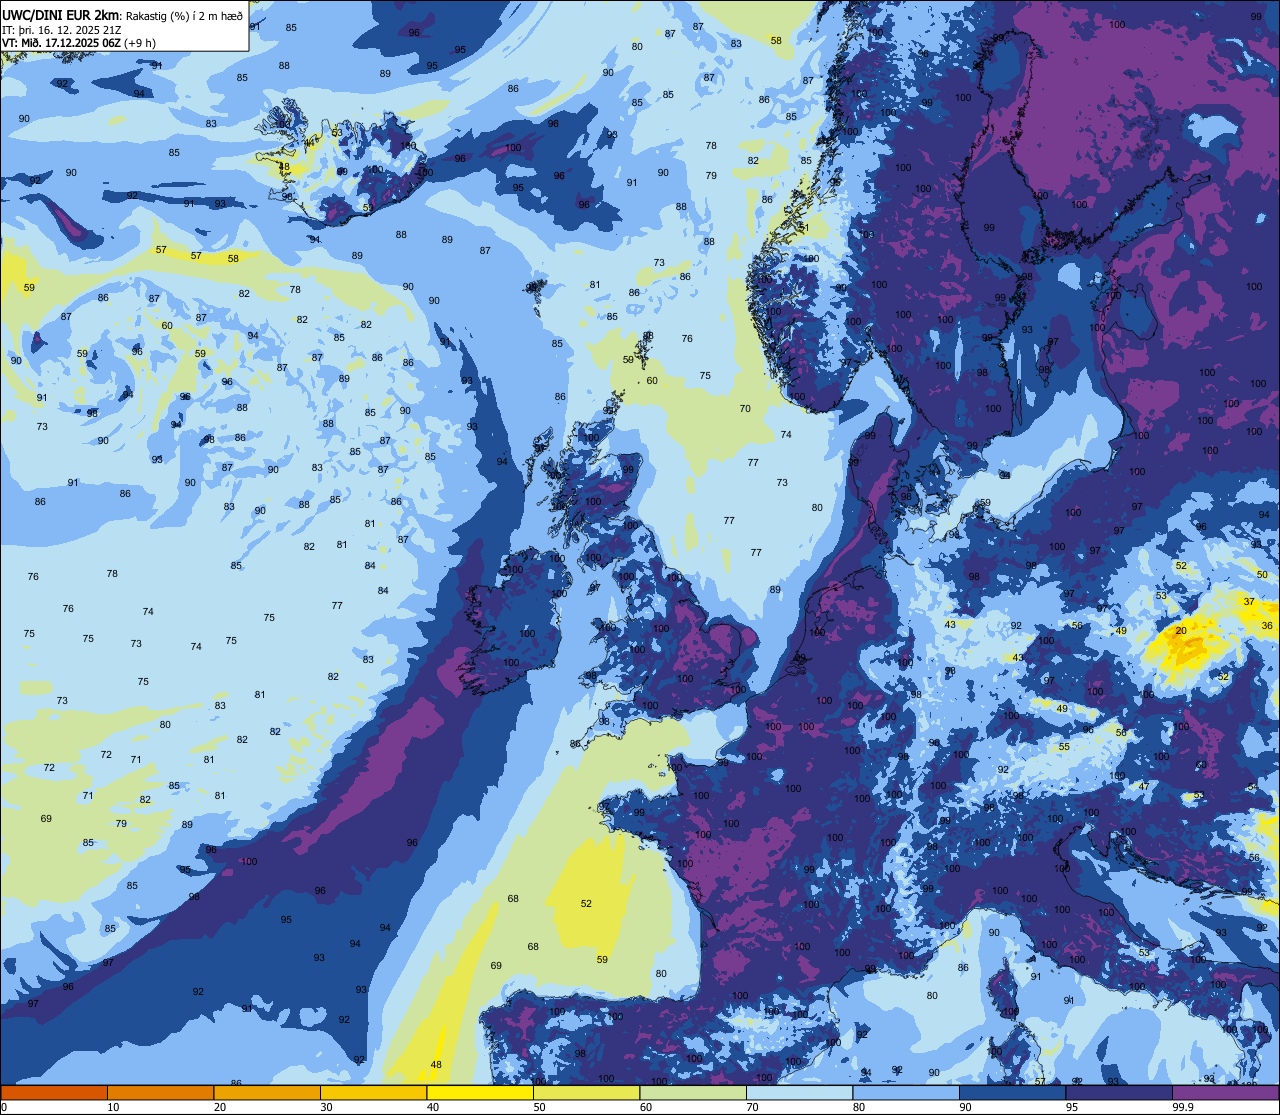Image resolution: width=1280 pixels, height=1115 pixels.
Task: Click the "95" label under the color scale
Action: coord(1072,1107)
